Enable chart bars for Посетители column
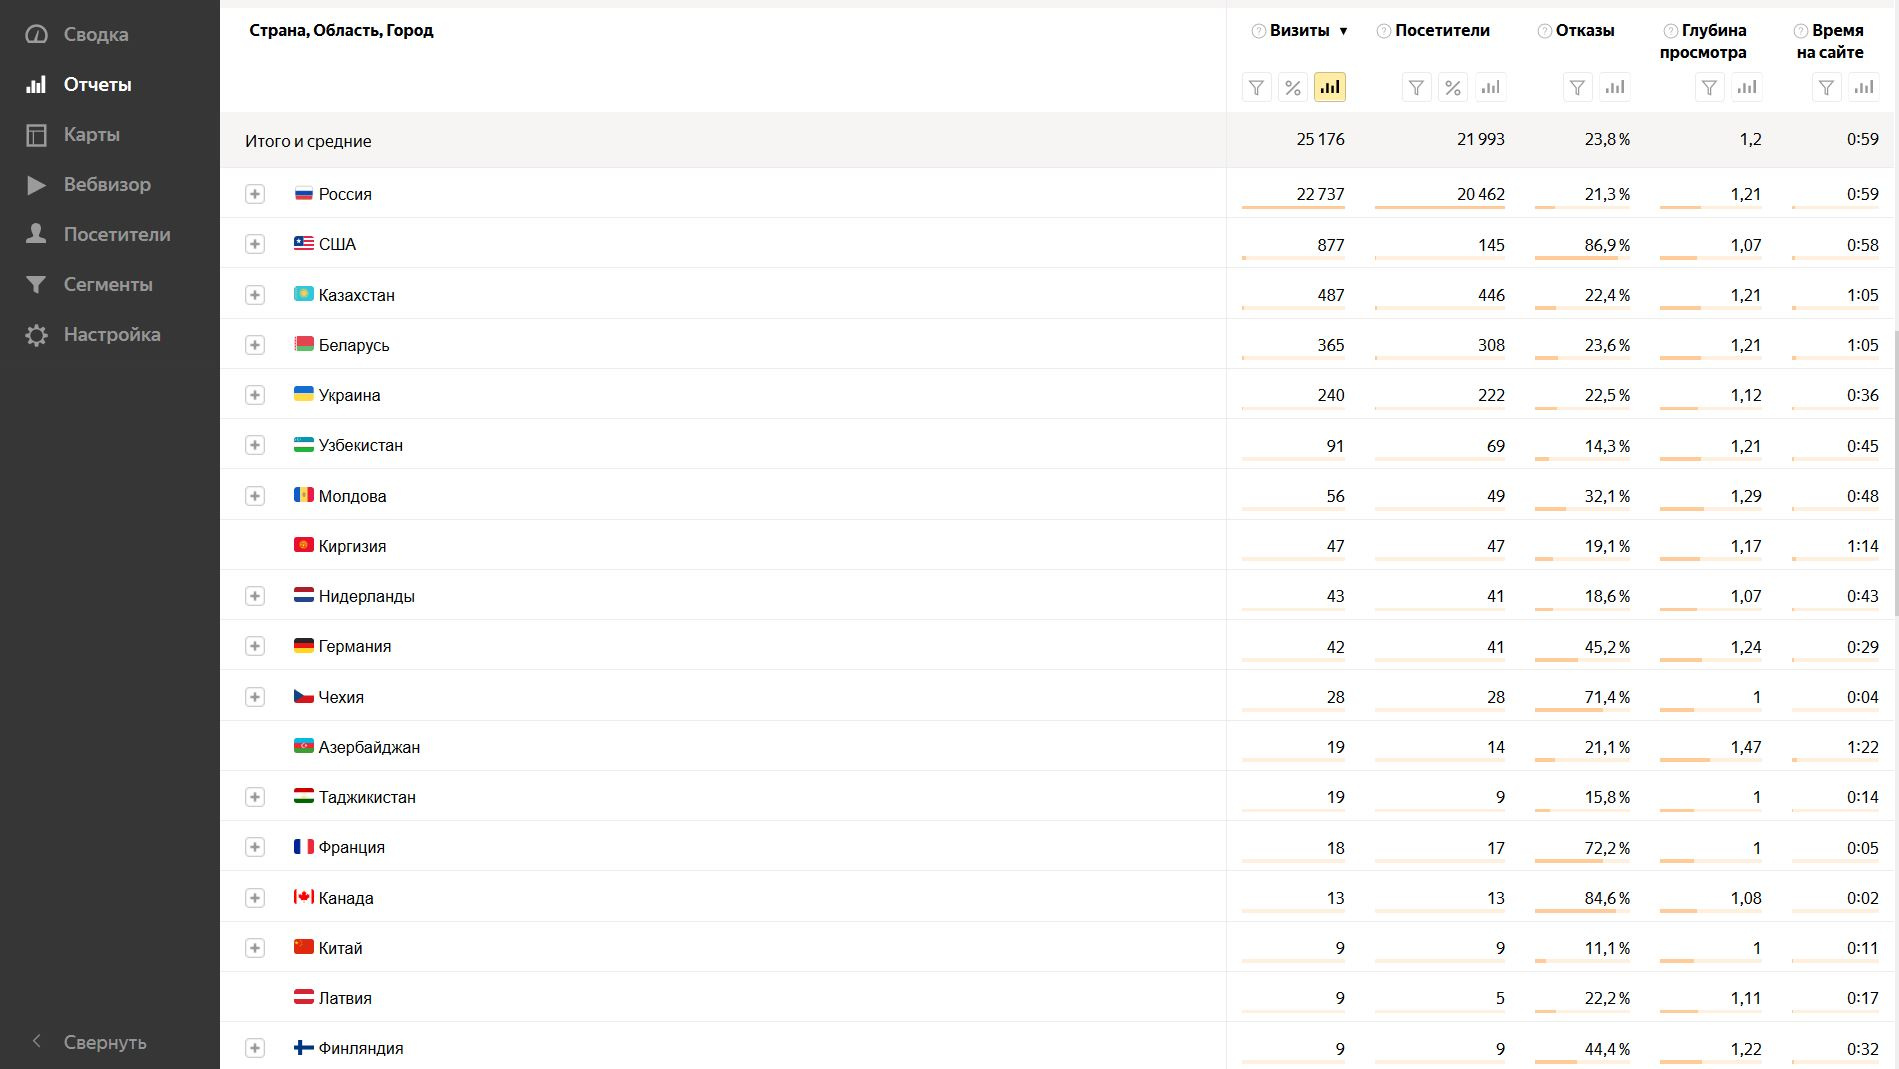Screen dimensions: 1899x1069 [1490, 88]
